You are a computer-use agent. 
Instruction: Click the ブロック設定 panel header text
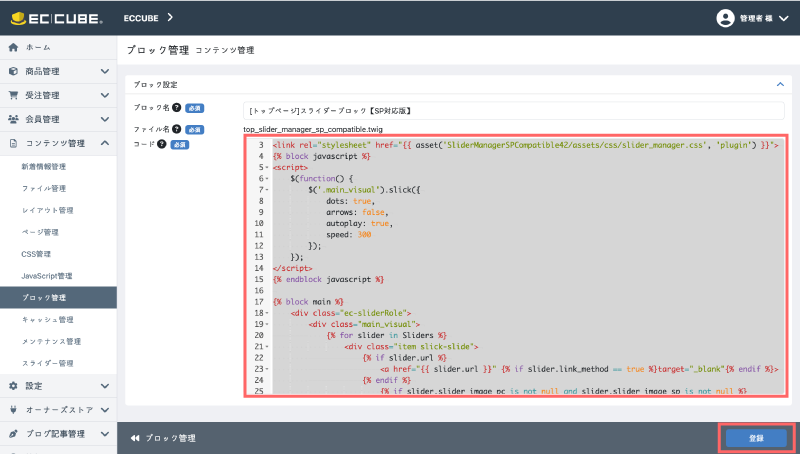click(x=156, y=85)
